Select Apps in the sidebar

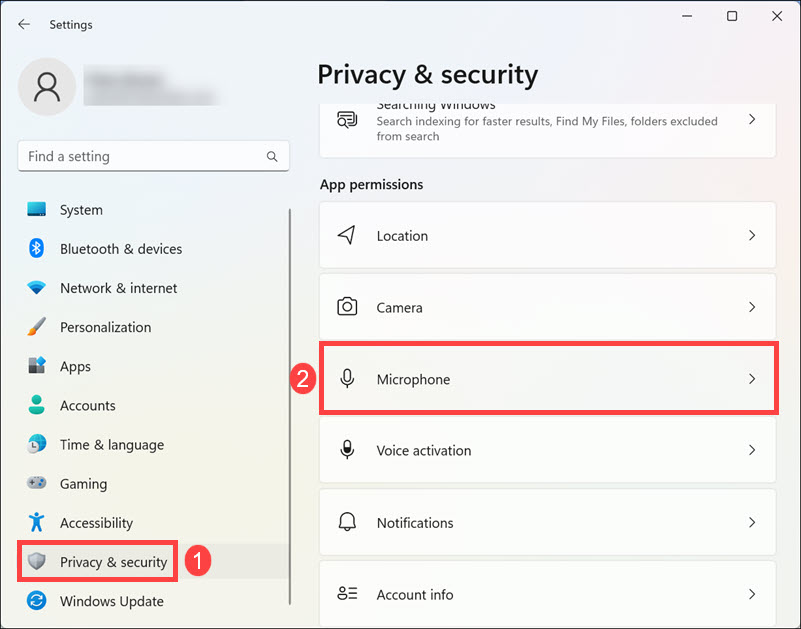(75, 367)
